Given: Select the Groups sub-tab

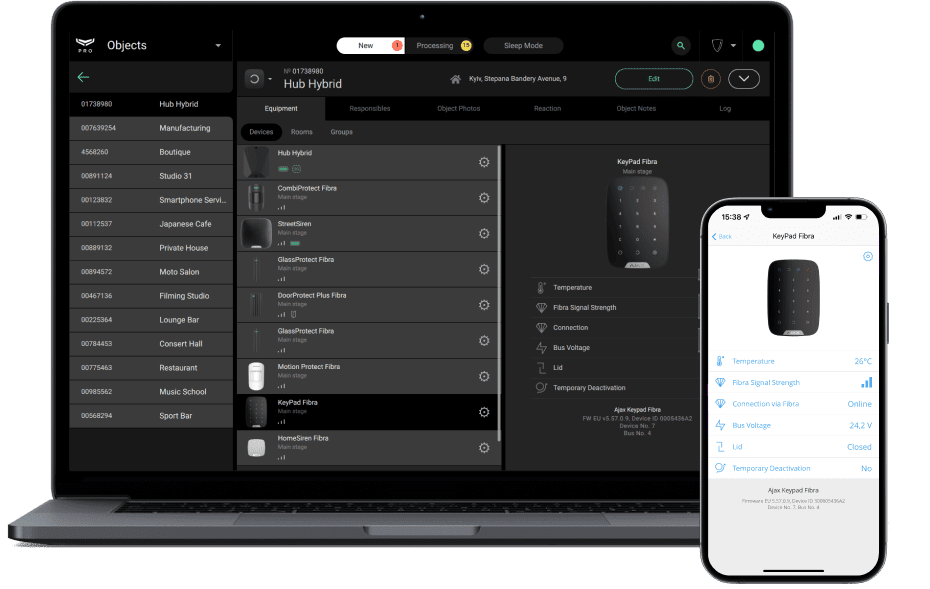Looking at the screenshot, I should tap(341, 132).
